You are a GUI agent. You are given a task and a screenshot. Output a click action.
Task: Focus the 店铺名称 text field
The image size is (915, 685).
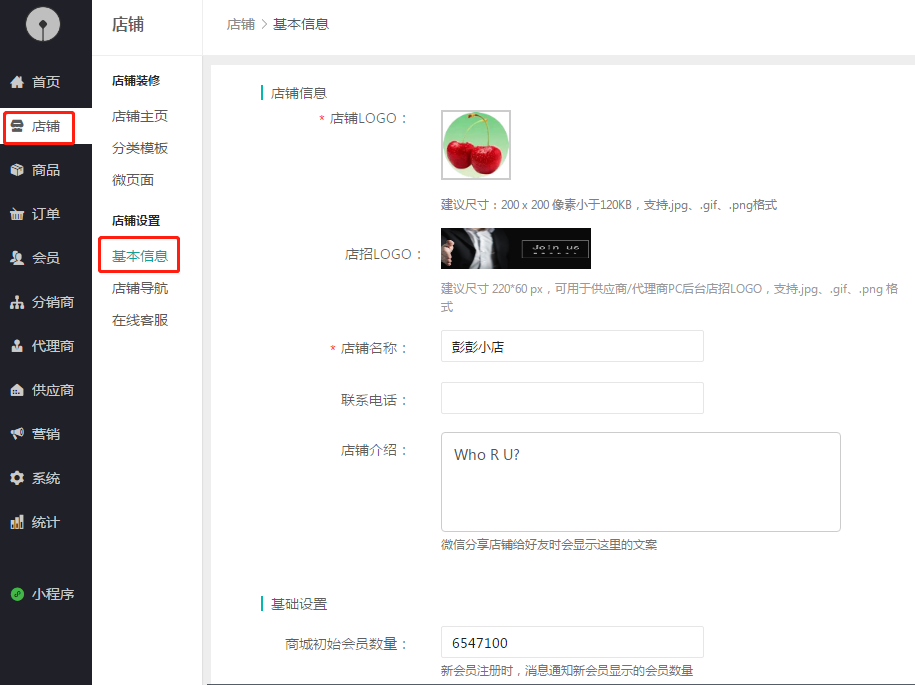click(572, 346)
